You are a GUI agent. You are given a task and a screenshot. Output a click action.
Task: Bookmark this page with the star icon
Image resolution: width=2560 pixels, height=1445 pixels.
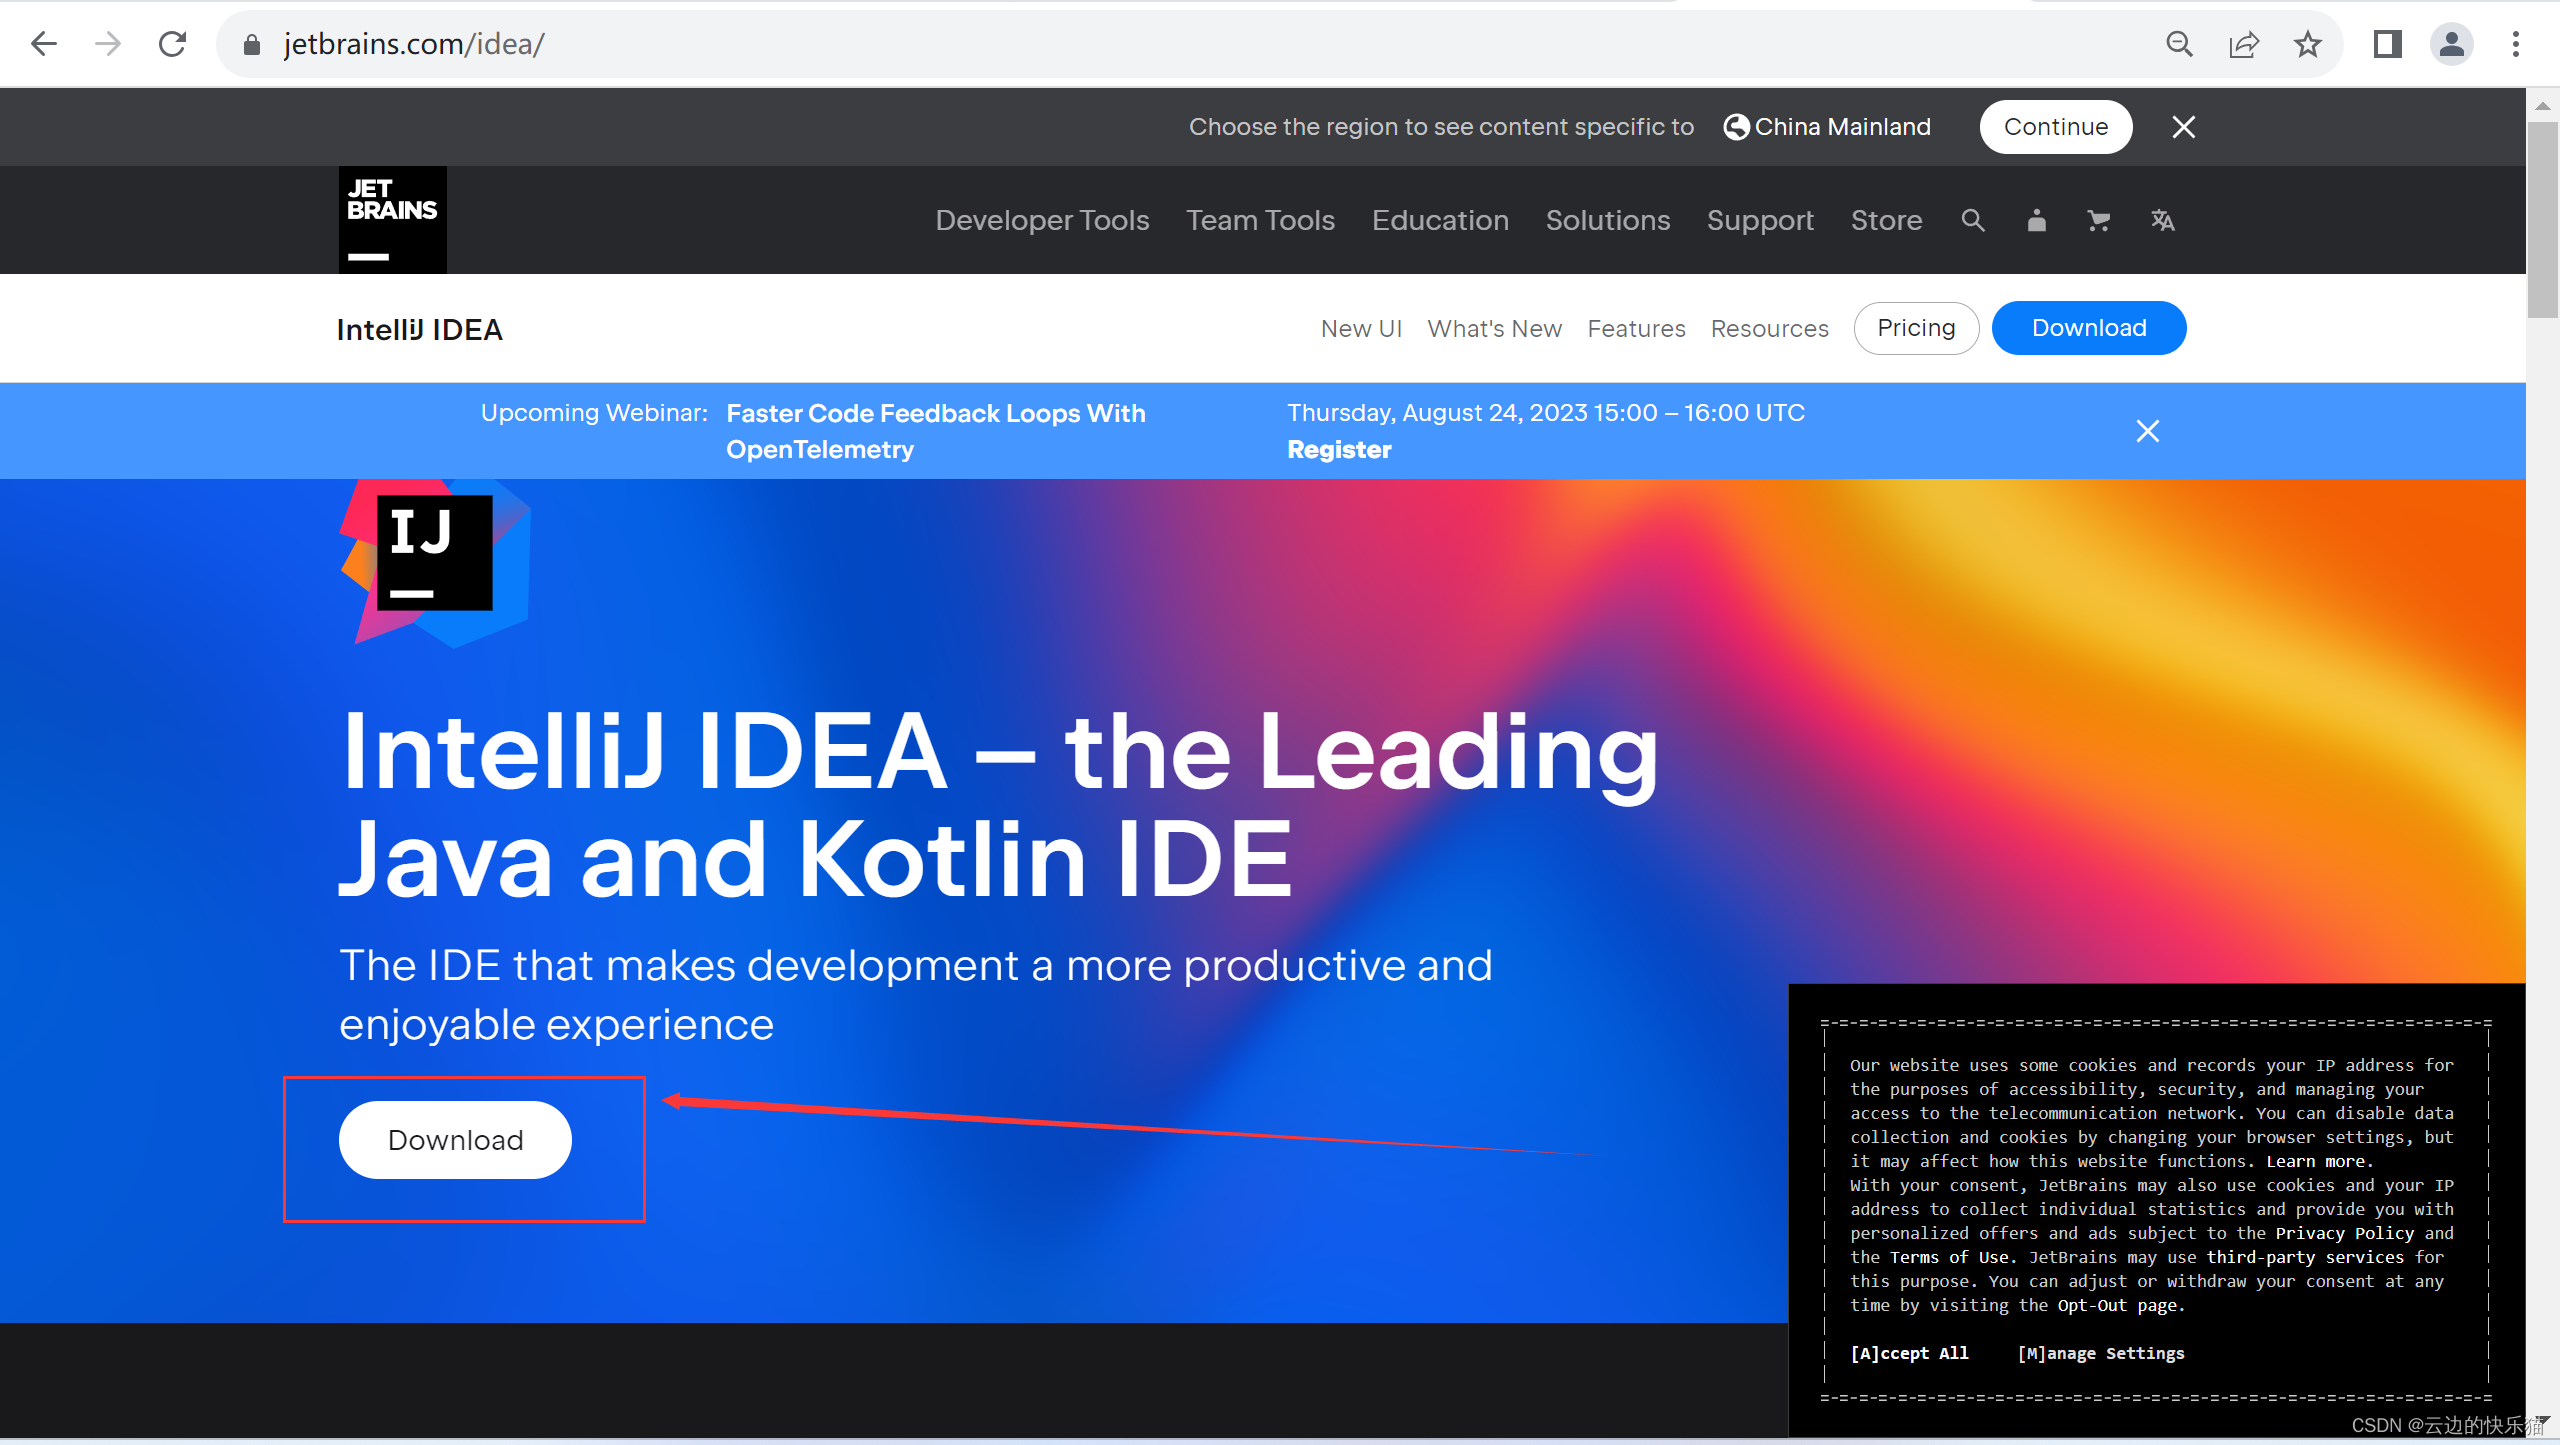[2308, 44]
